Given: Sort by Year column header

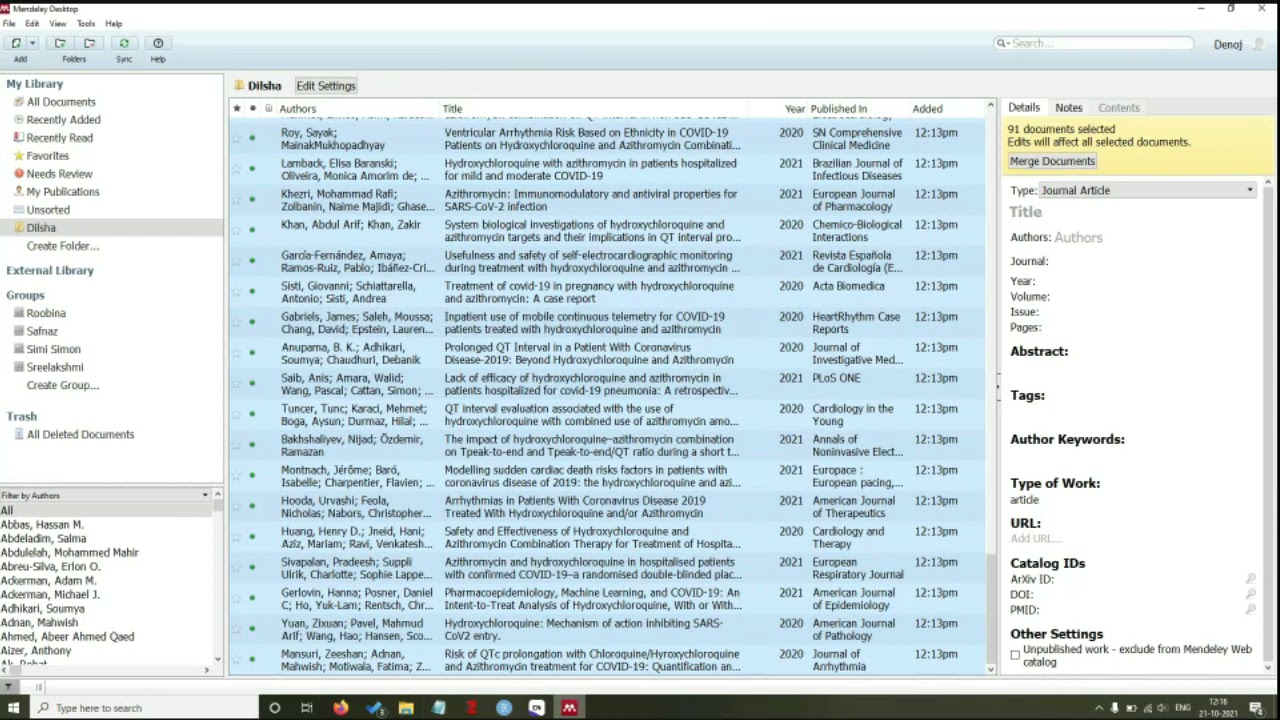Looking at the screenshot, I should [x=793, y=108].
